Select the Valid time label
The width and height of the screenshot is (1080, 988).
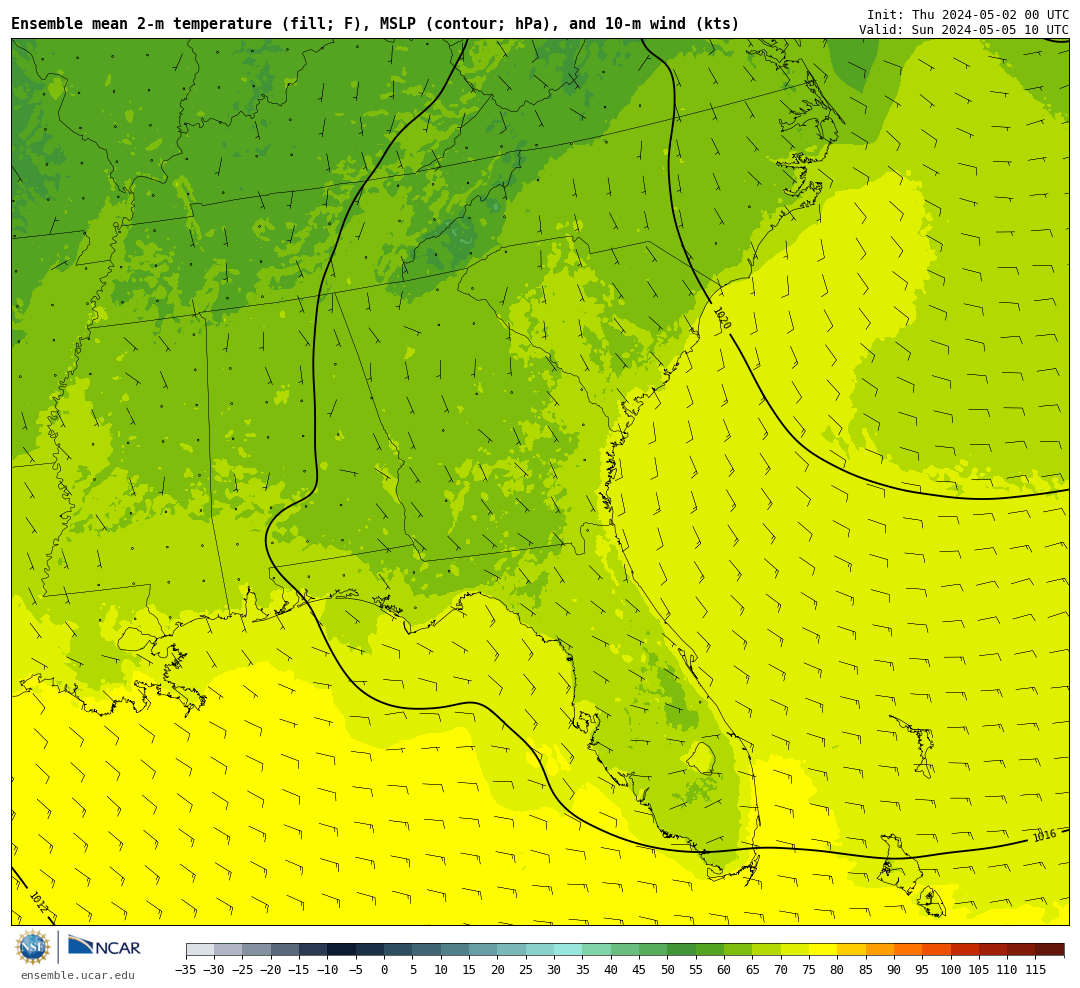[x=964, y=30]
